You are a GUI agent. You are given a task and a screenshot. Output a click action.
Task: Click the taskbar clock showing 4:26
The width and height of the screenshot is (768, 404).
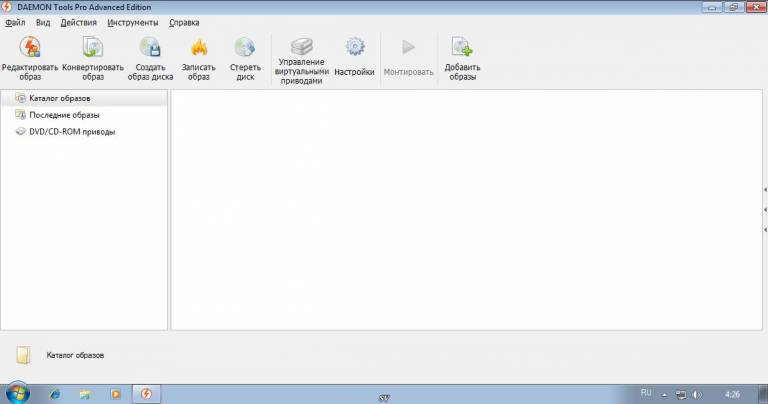point(732,394)
